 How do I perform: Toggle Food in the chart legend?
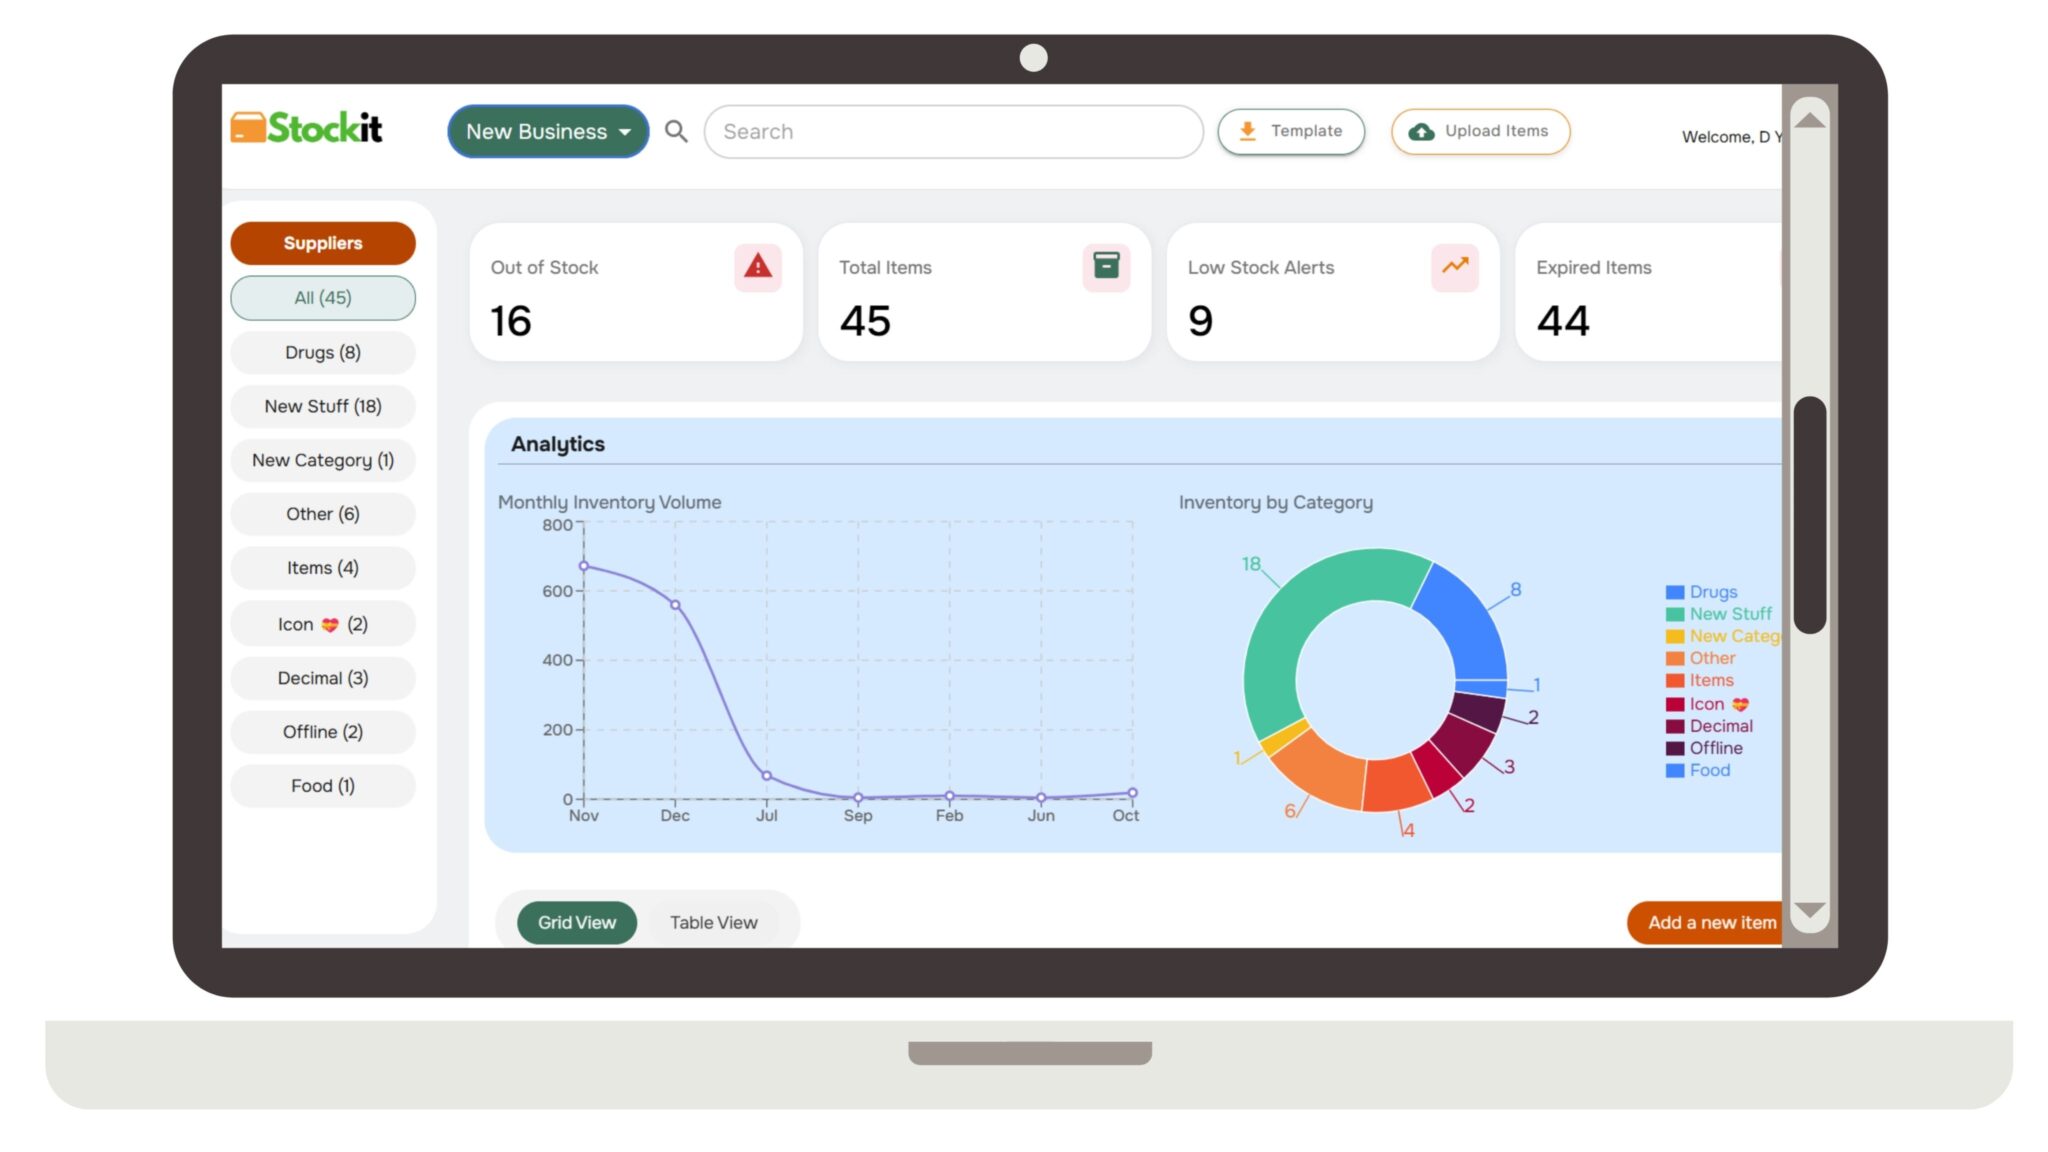click(x=1707, y=770)
